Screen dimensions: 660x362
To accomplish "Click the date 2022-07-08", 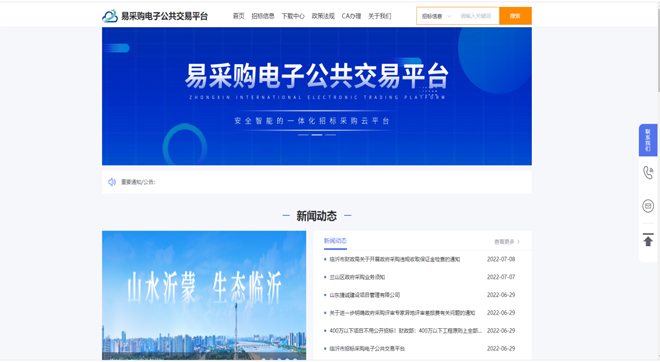I will [501, 259].
